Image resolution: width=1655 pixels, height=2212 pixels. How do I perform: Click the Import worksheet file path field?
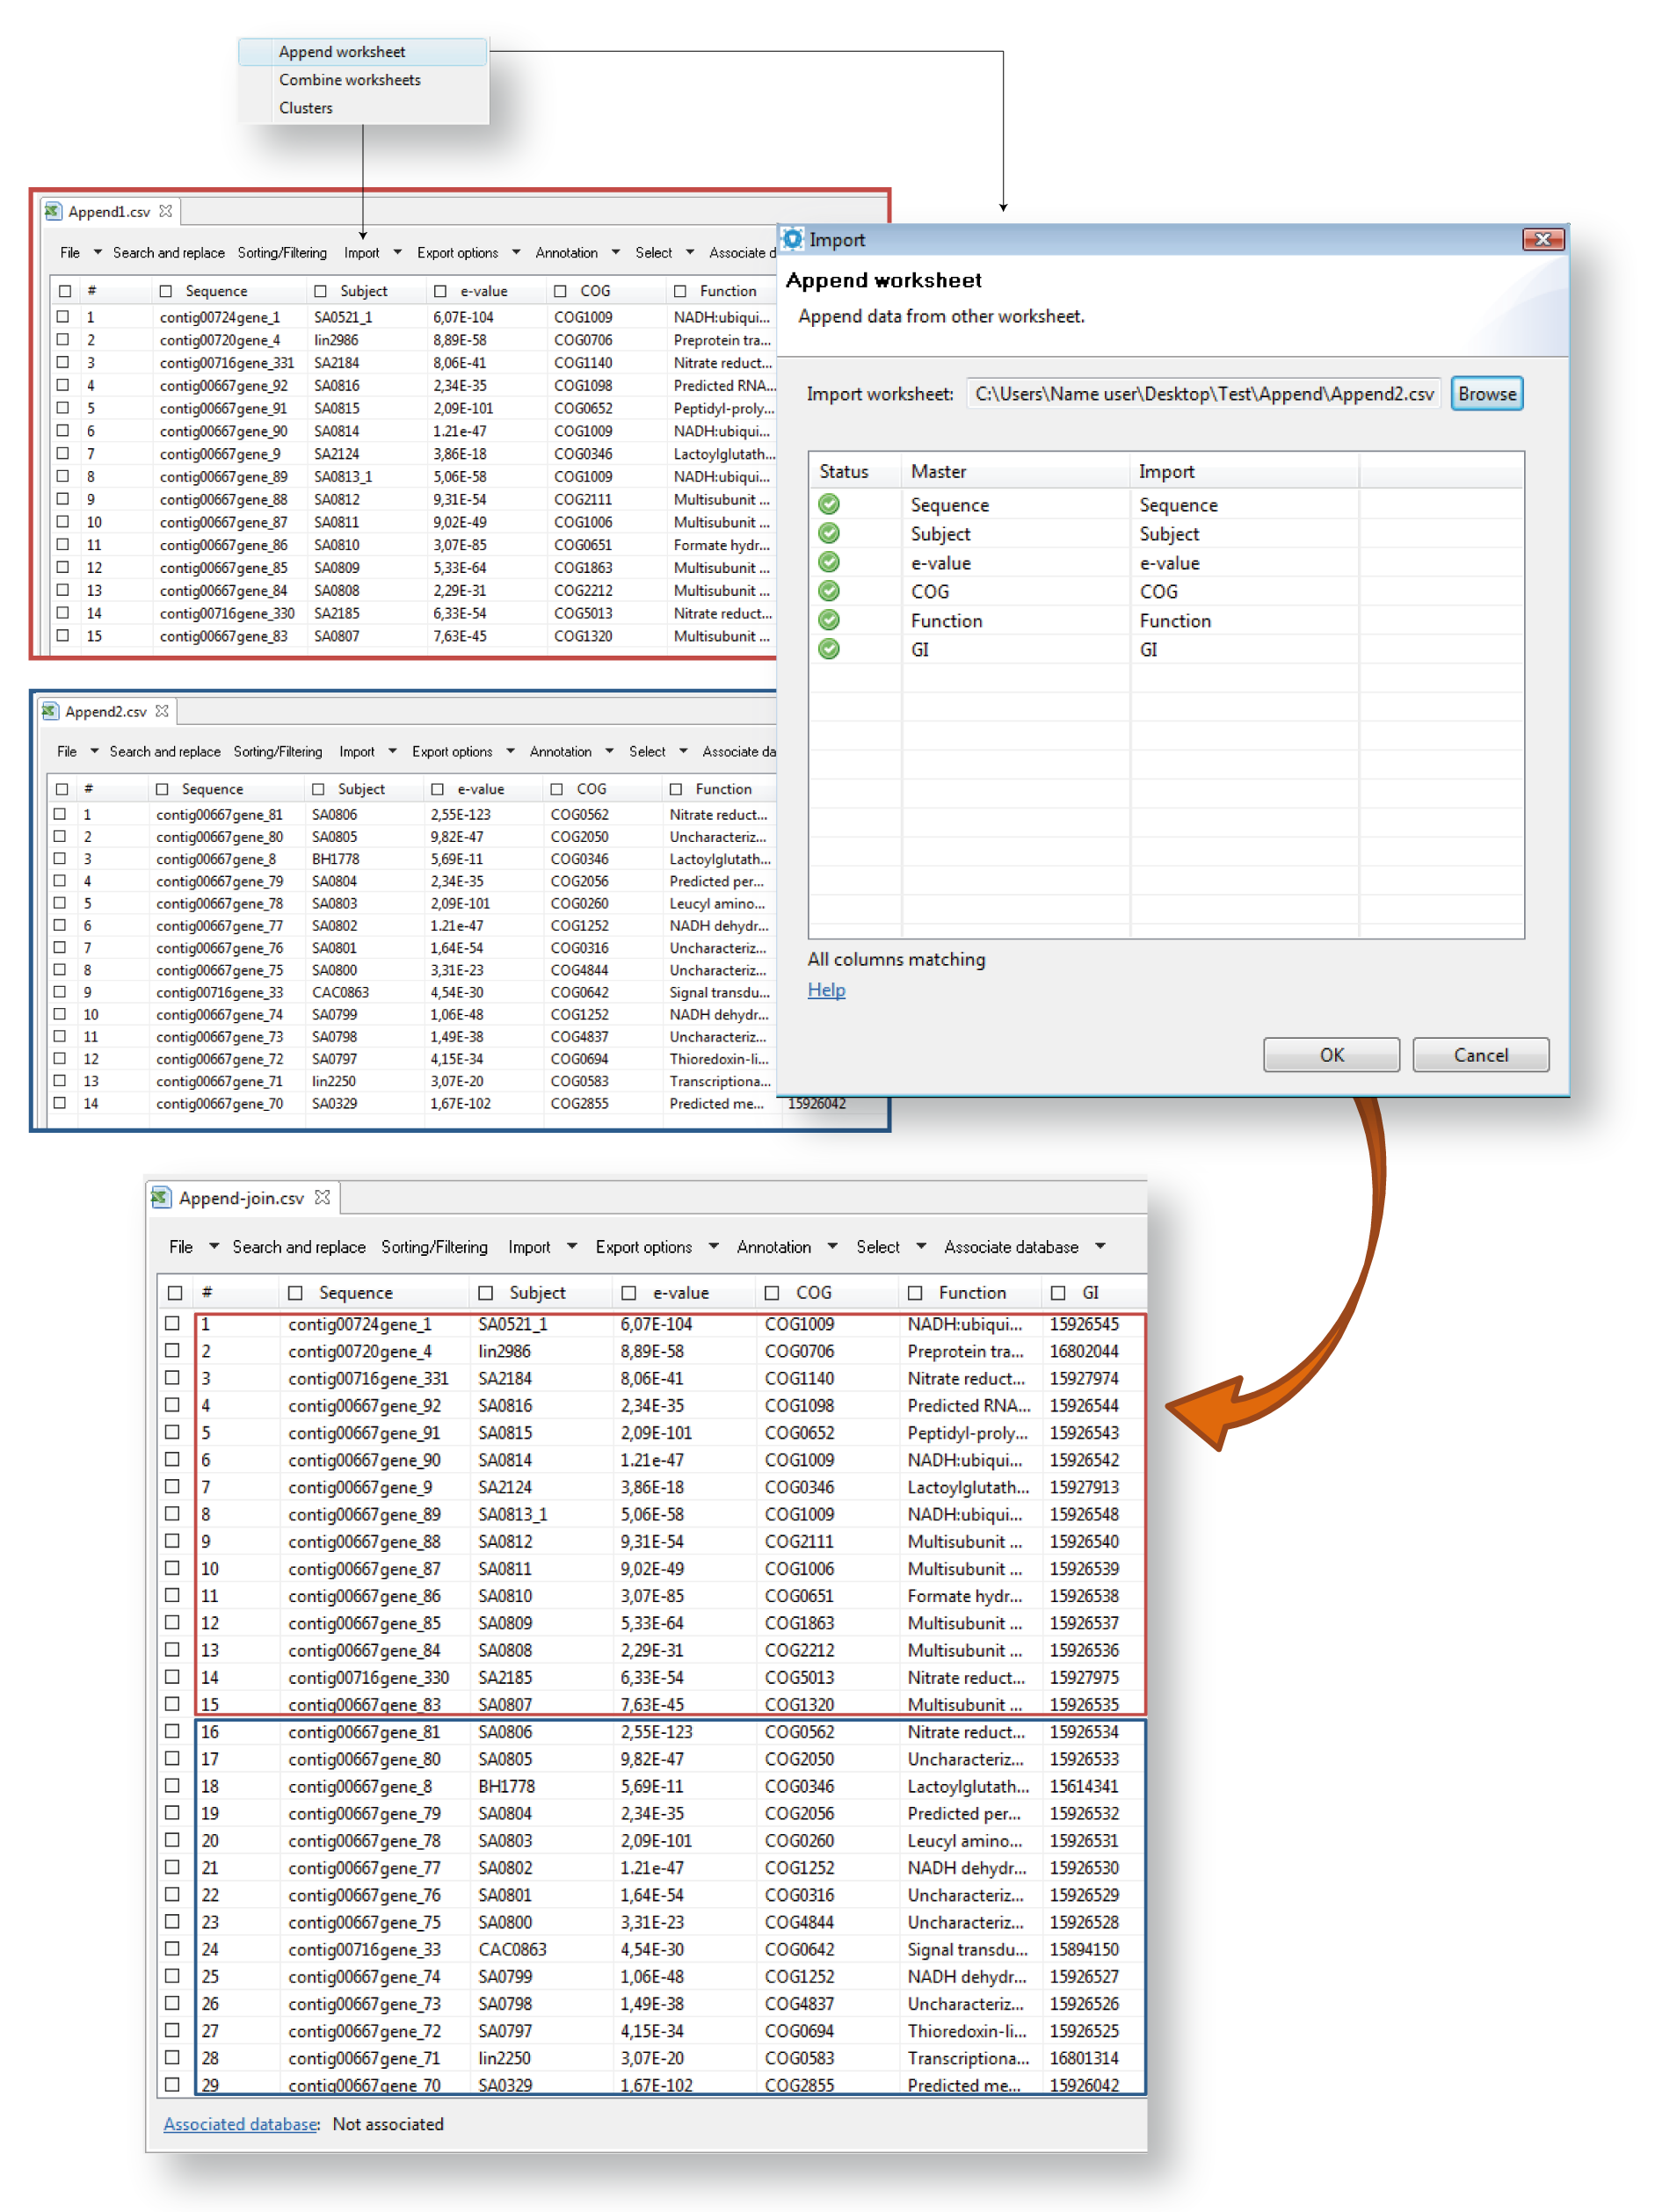tap(1203, 394)
